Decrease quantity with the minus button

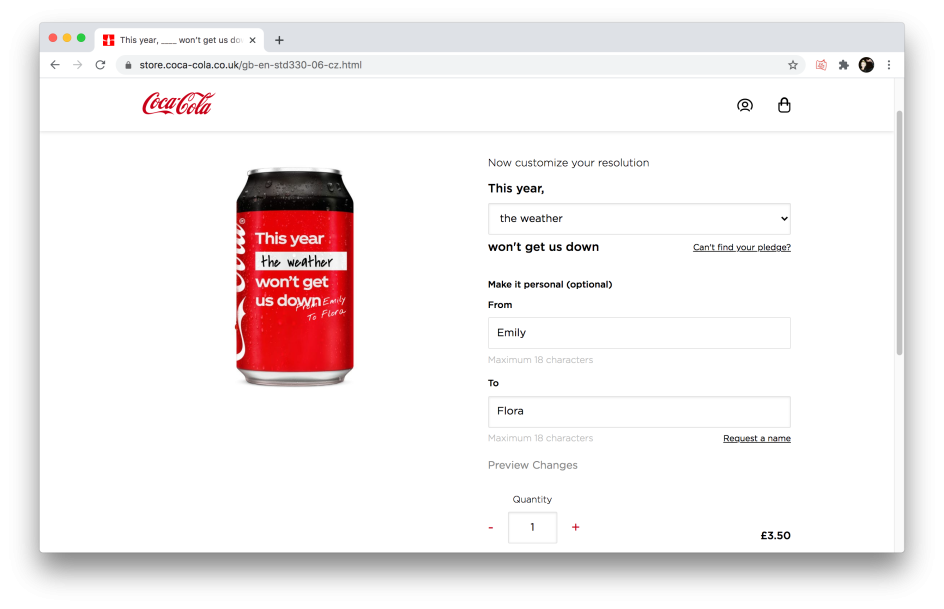tap(491, 527)
